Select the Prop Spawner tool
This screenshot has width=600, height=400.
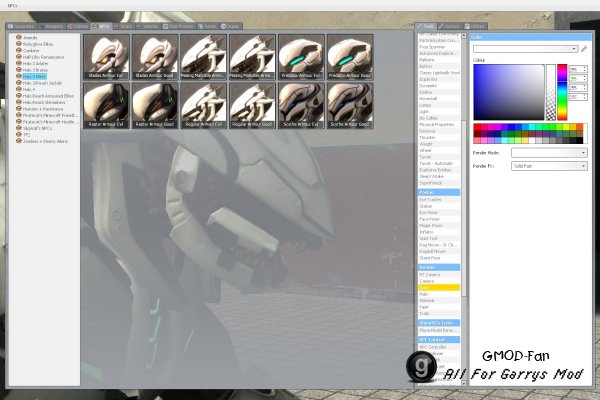[439, 47]
